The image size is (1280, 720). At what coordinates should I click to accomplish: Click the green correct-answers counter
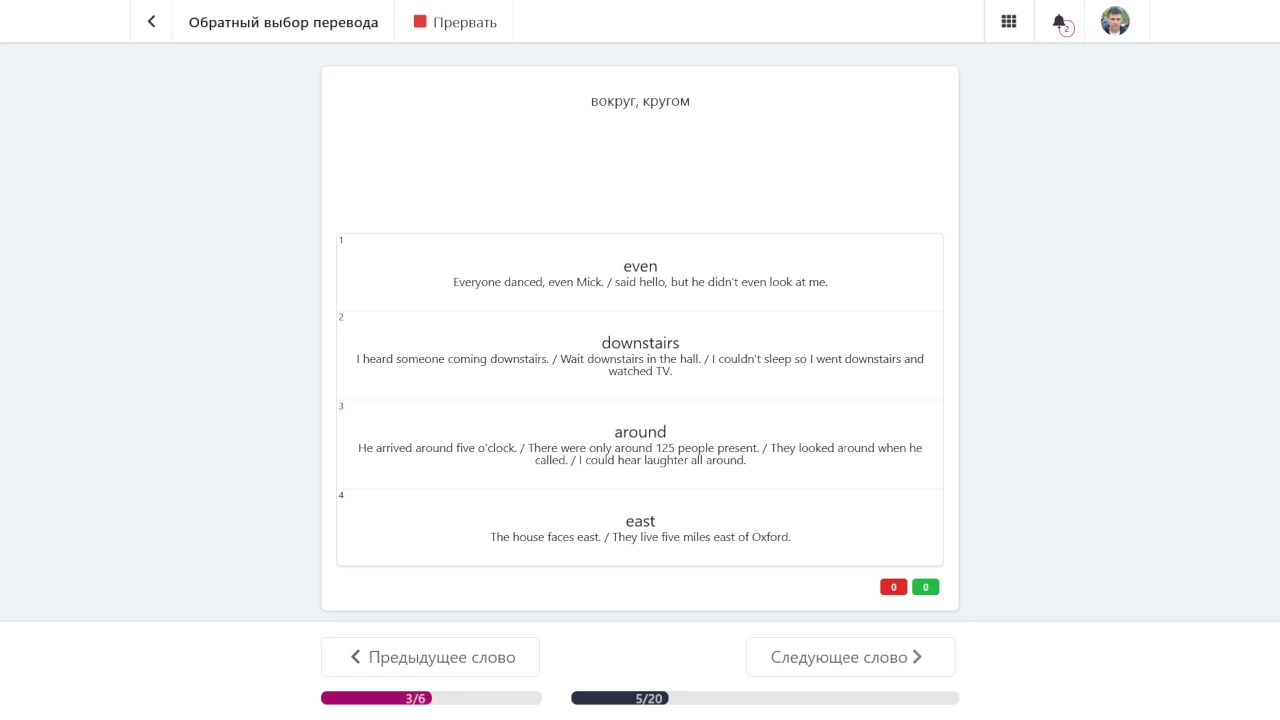coord(926,587)
